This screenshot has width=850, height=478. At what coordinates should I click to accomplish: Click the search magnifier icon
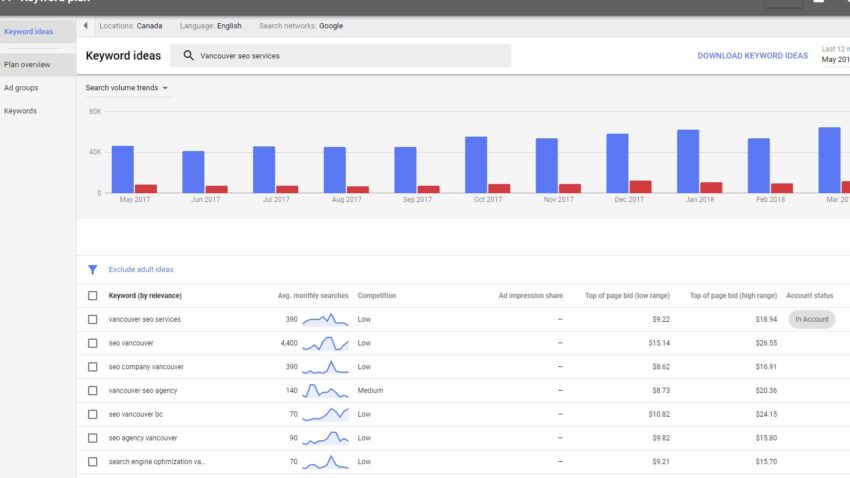coord(188,55)
